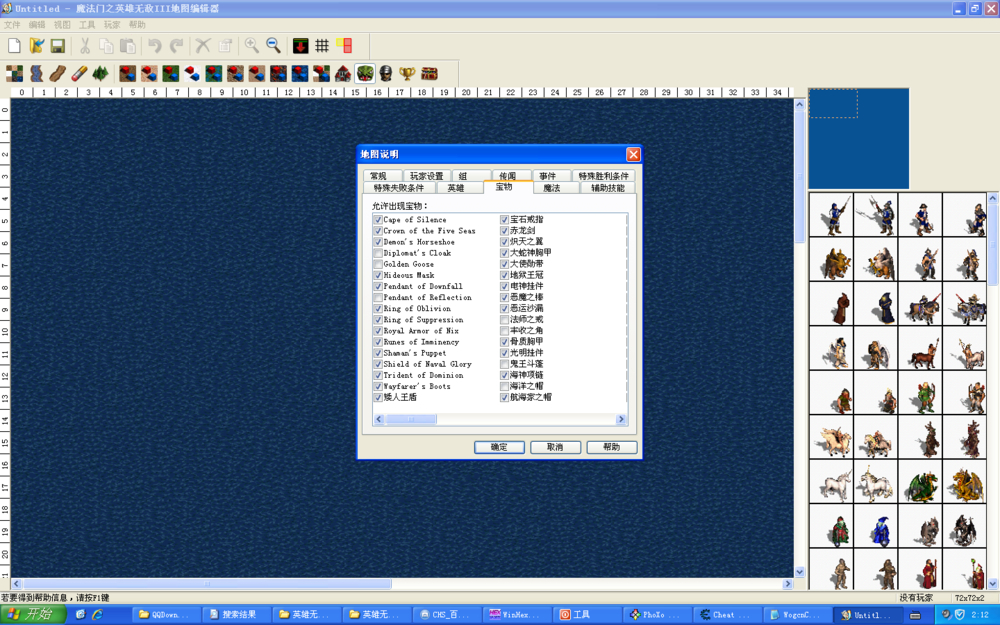Switch to the Cheat taskbar item
Image resolution: width=1000 pixels, height=625 pixels.
(725, 615)
